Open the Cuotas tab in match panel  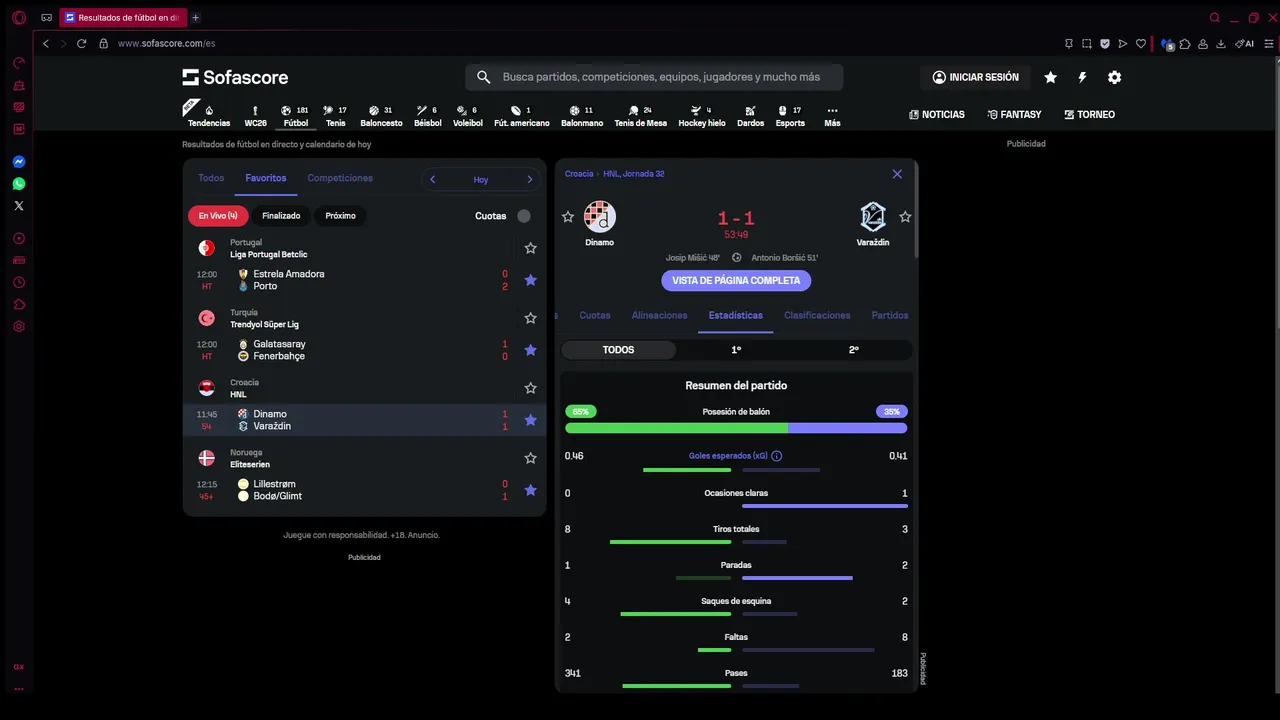(x=595, y=315)
